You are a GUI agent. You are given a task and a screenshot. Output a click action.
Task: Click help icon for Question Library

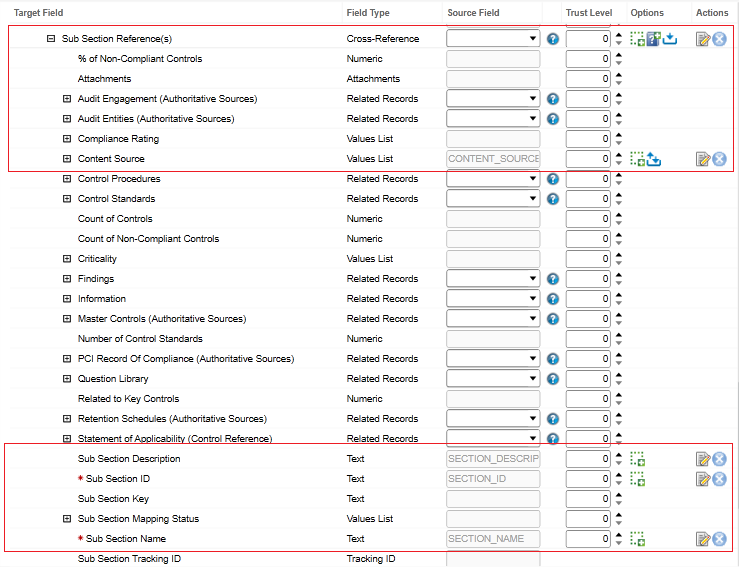553,379
